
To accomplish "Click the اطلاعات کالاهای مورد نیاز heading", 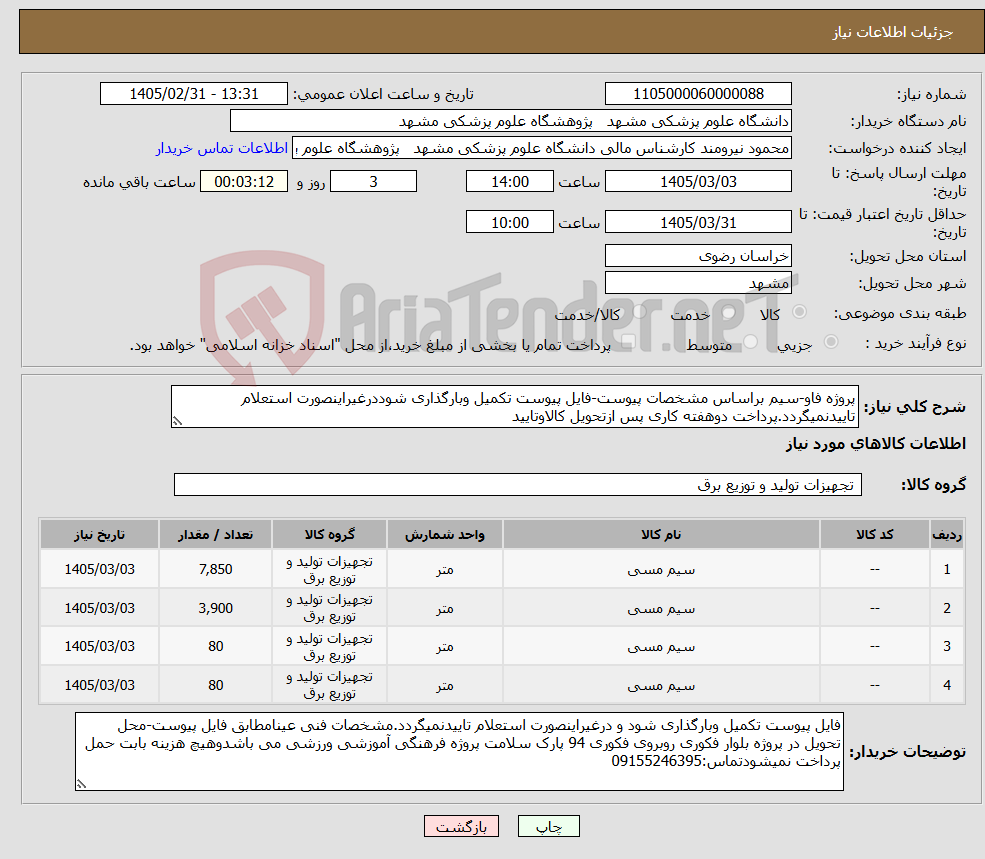I will click(x=875, y=444).
